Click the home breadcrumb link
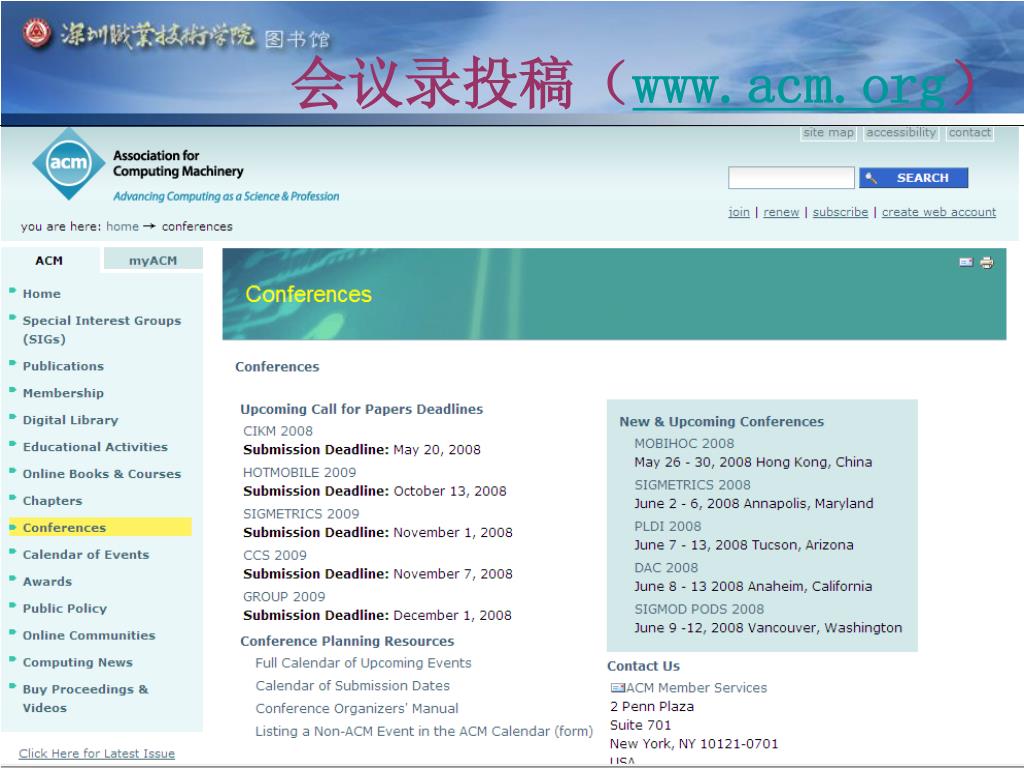1024x768 pixels. [x=122, y=227]
